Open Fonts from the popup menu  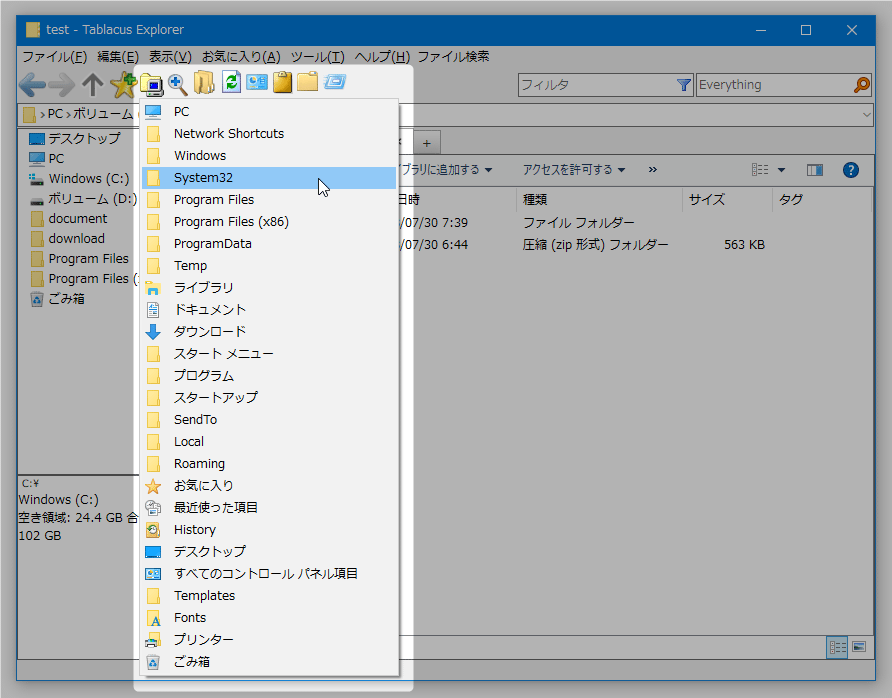(x=269, y=618)
